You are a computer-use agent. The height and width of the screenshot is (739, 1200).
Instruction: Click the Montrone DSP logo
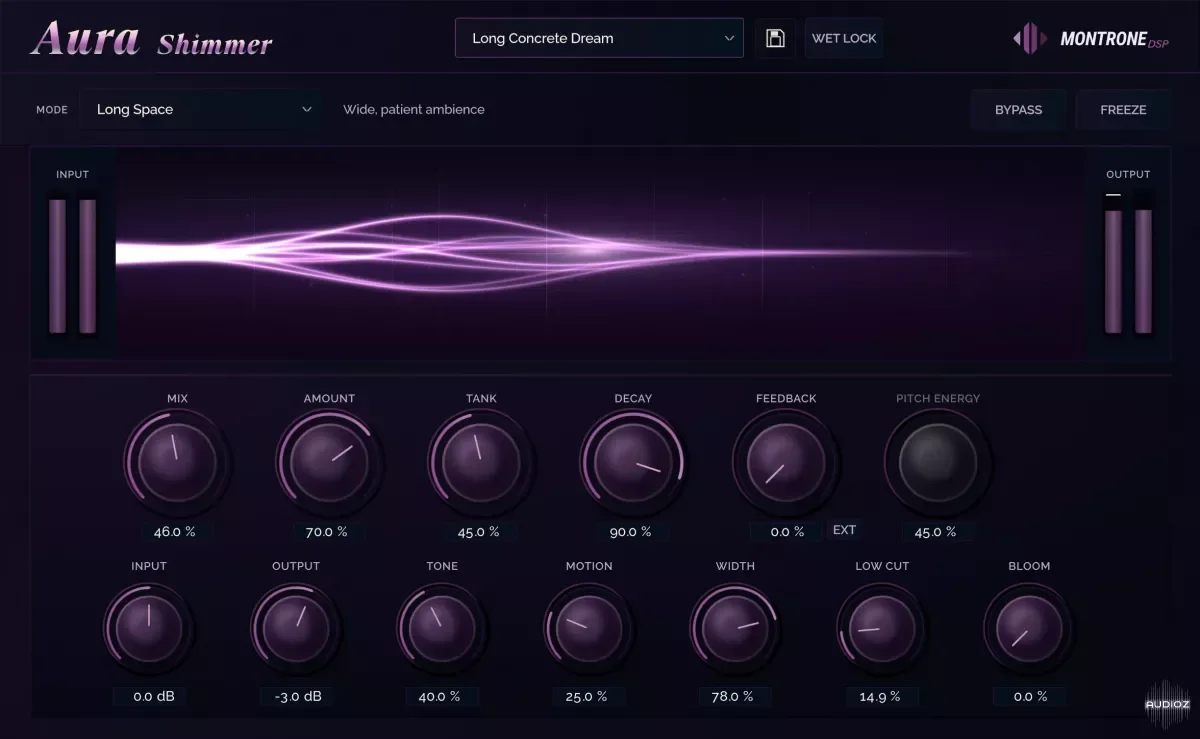click(1089, 39)
